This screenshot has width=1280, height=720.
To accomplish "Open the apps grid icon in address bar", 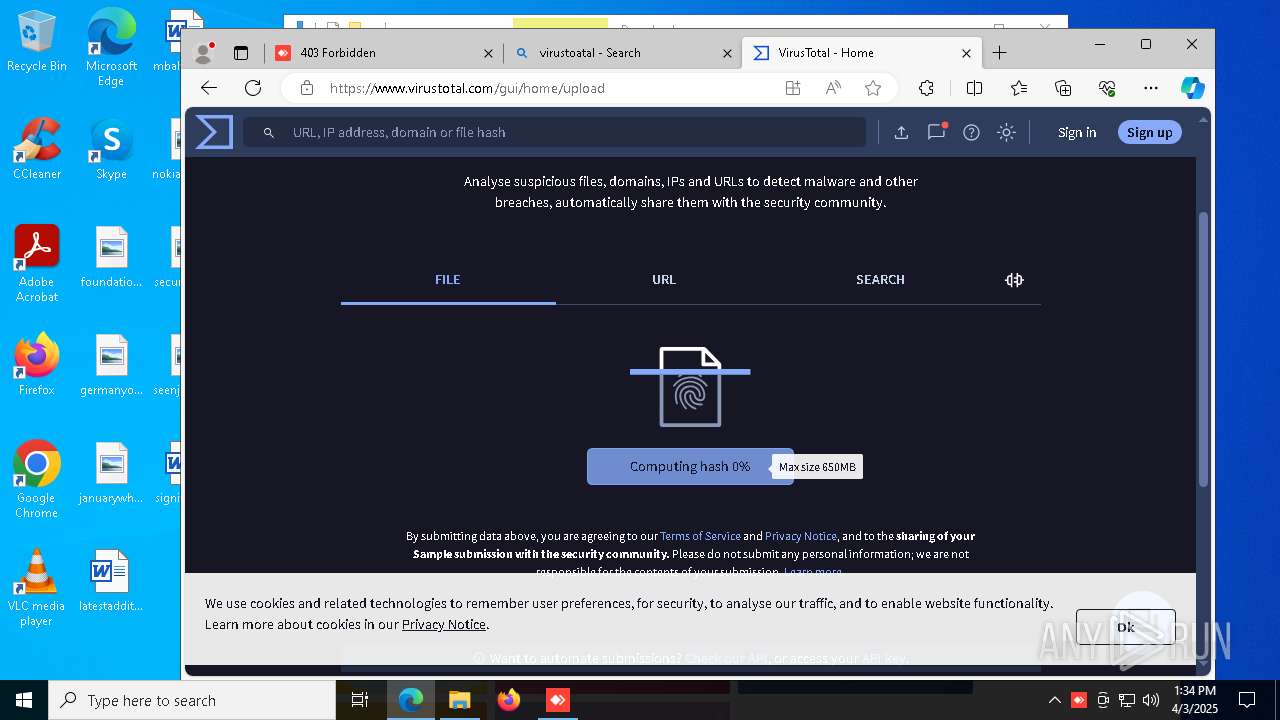I will pos(793,88).
